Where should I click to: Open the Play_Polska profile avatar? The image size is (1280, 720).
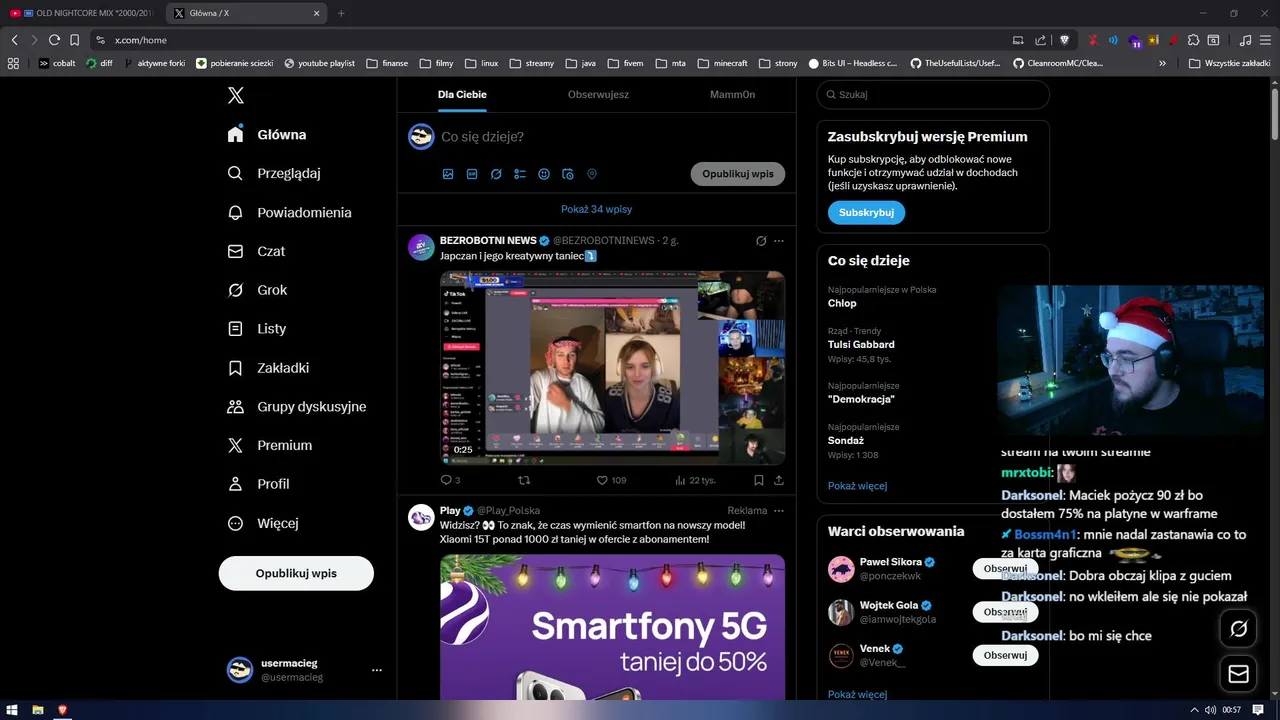[x=421, y=517]
